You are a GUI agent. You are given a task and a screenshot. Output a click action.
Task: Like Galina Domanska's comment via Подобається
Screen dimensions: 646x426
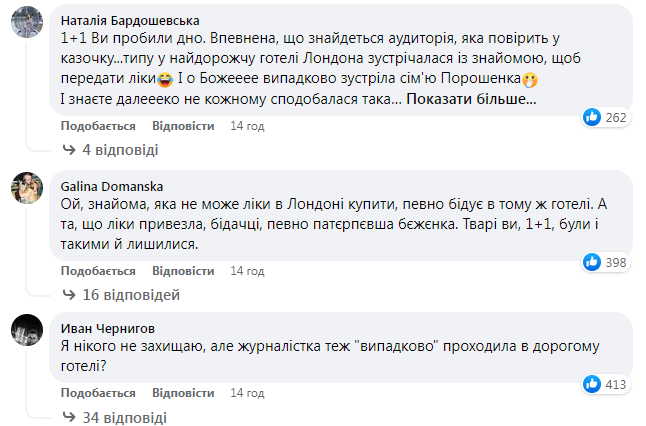point(98,270)
